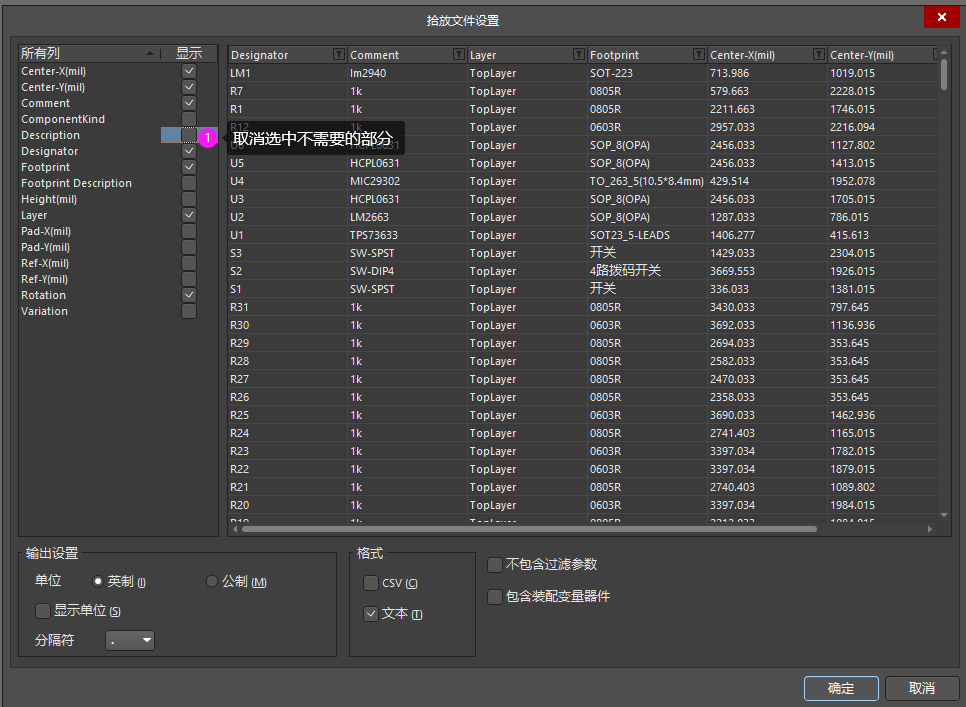Open filter on Designator column header
The width and height of the screenshot is (966, 707).
[336, 53]
